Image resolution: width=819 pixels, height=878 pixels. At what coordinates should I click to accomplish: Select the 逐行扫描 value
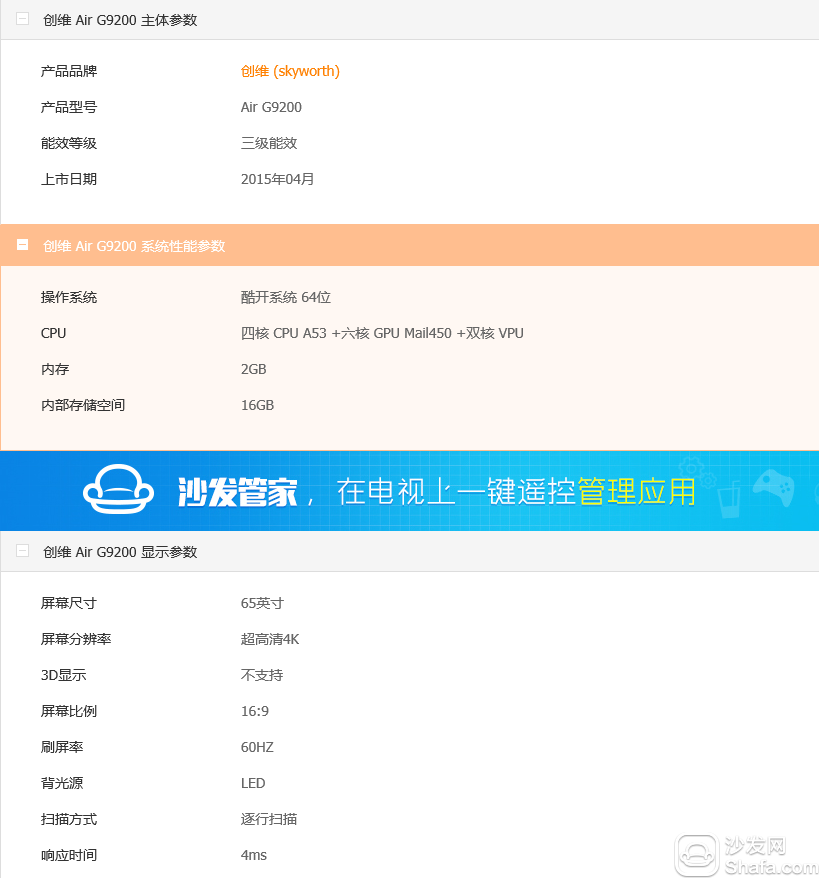269,819
